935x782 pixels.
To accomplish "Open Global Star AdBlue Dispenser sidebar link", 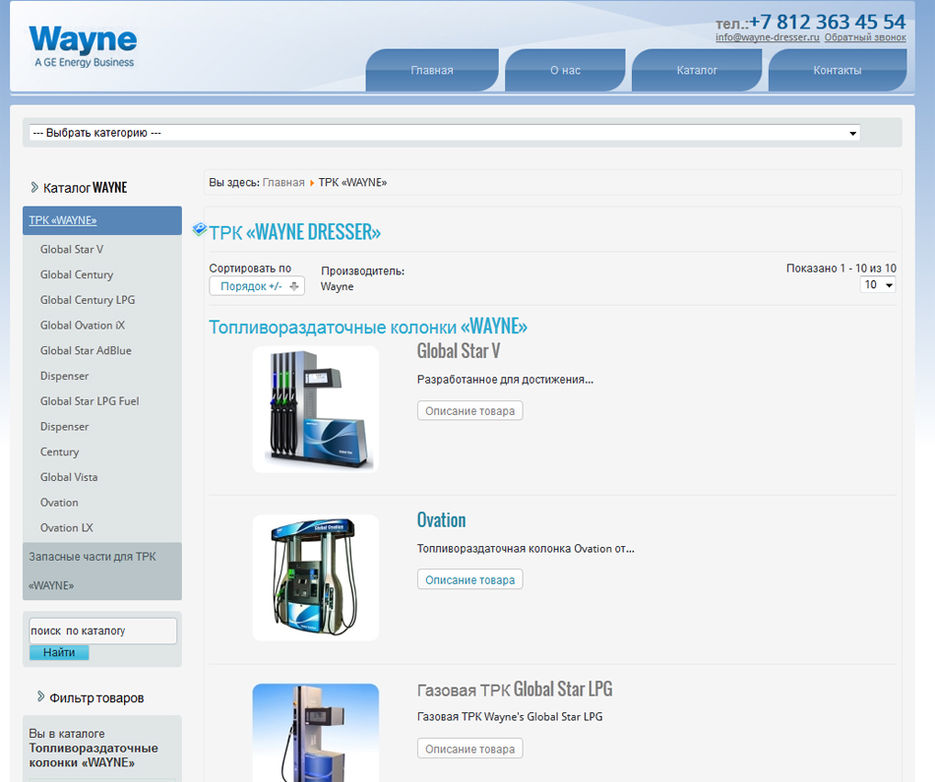I will click(85, 363).
